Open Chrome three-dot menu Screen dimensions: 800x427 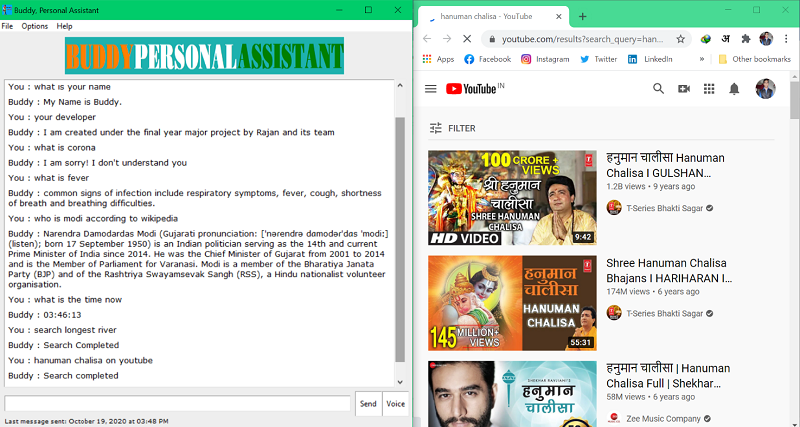point(786,39)
